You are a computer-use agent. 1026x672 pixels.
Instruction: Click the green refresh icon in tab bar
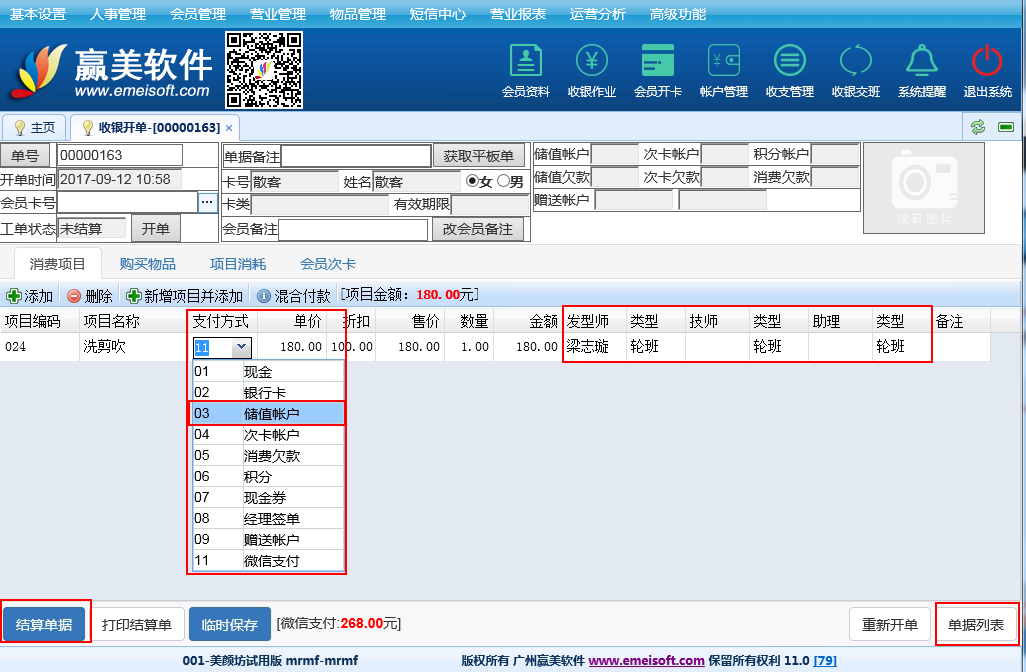pyautogui.click(x=978, y=127)
